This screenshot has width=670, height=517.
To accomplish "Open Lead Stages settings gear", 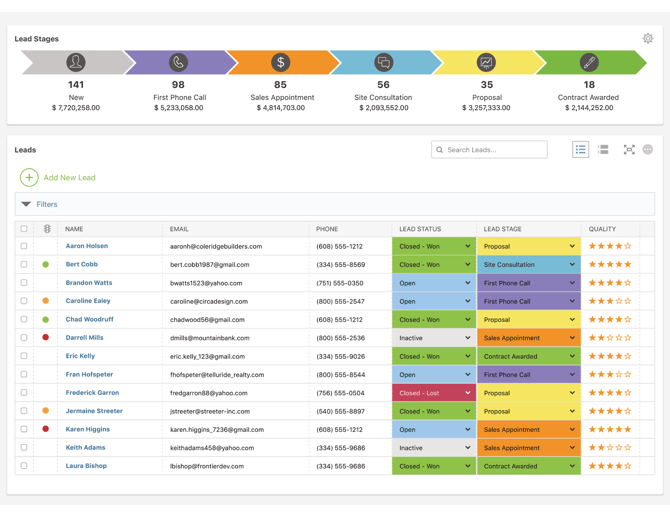I will click(648, 38).
